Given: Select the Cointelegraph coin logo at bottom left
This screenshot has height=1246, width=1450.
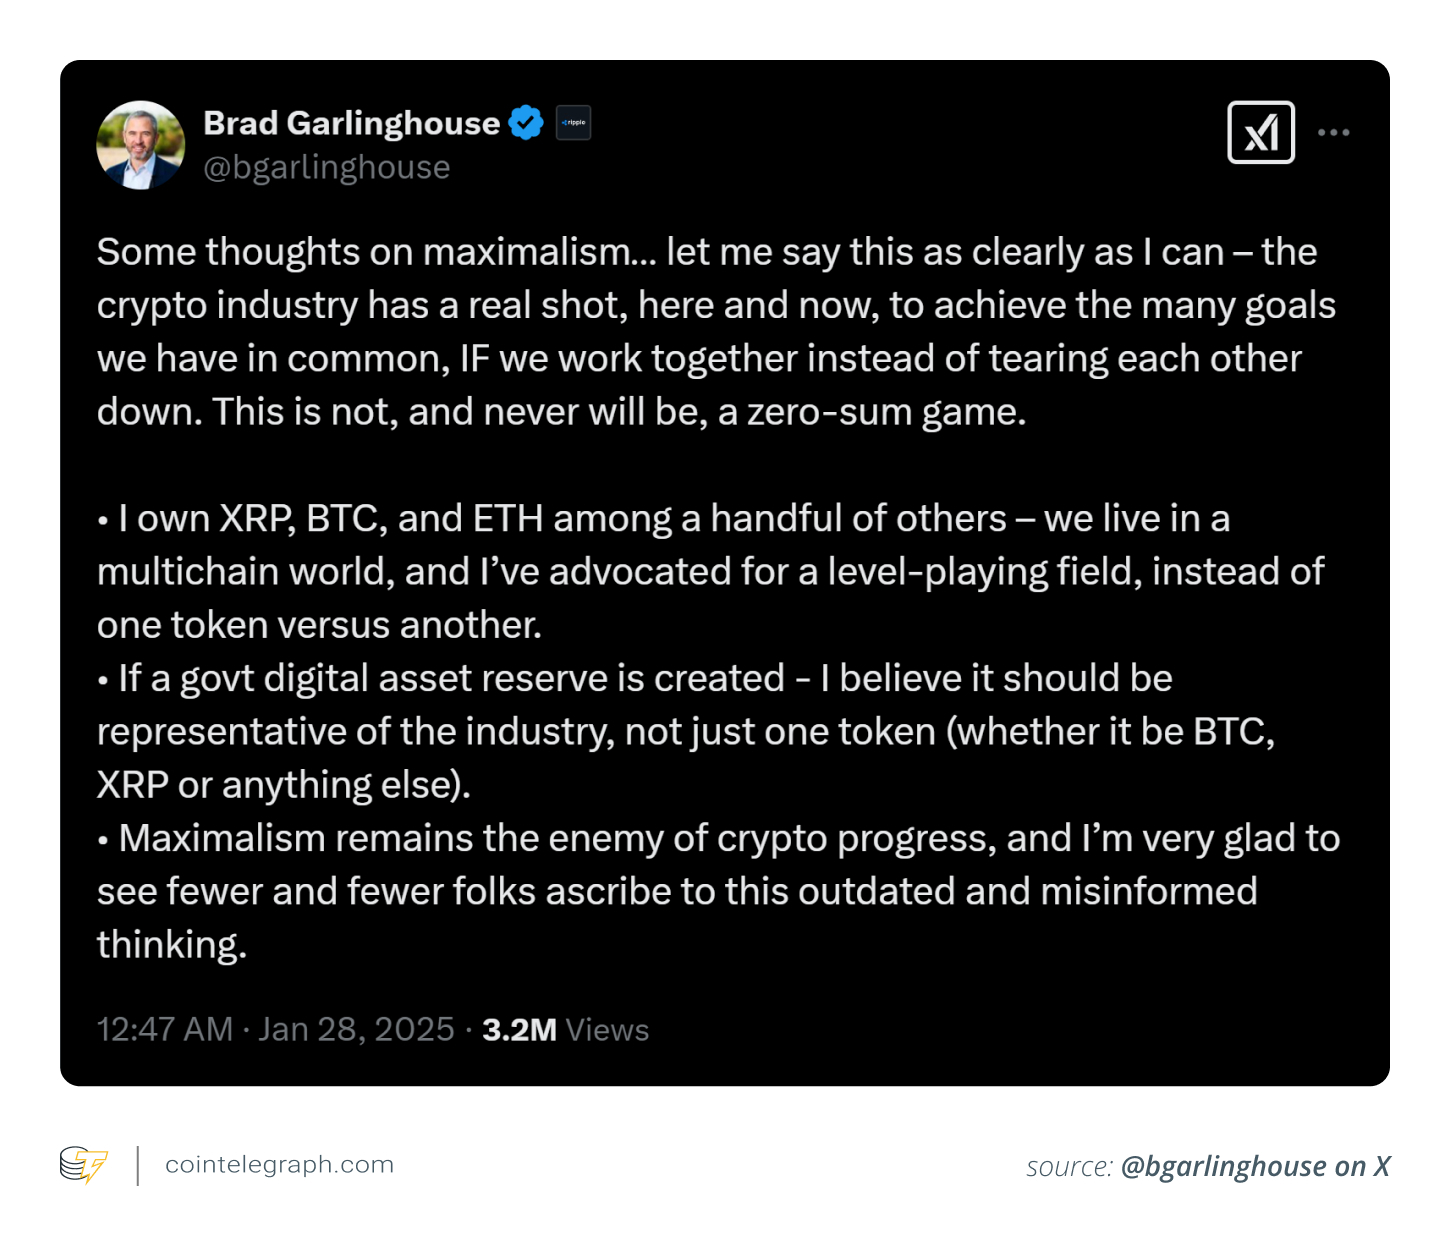Looking at the screenshot, I should pyautogui.click(x=84, y=1165).
